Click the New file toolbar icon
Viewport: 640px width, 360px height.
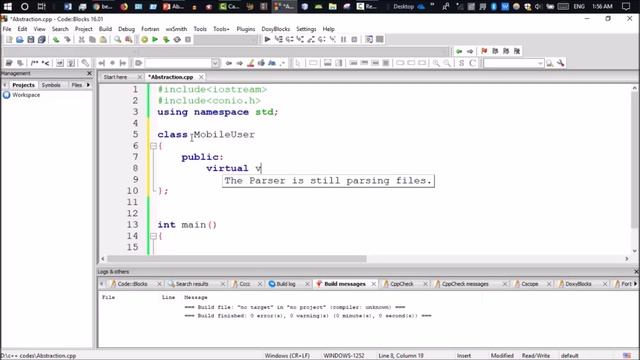tap(9, 40)
